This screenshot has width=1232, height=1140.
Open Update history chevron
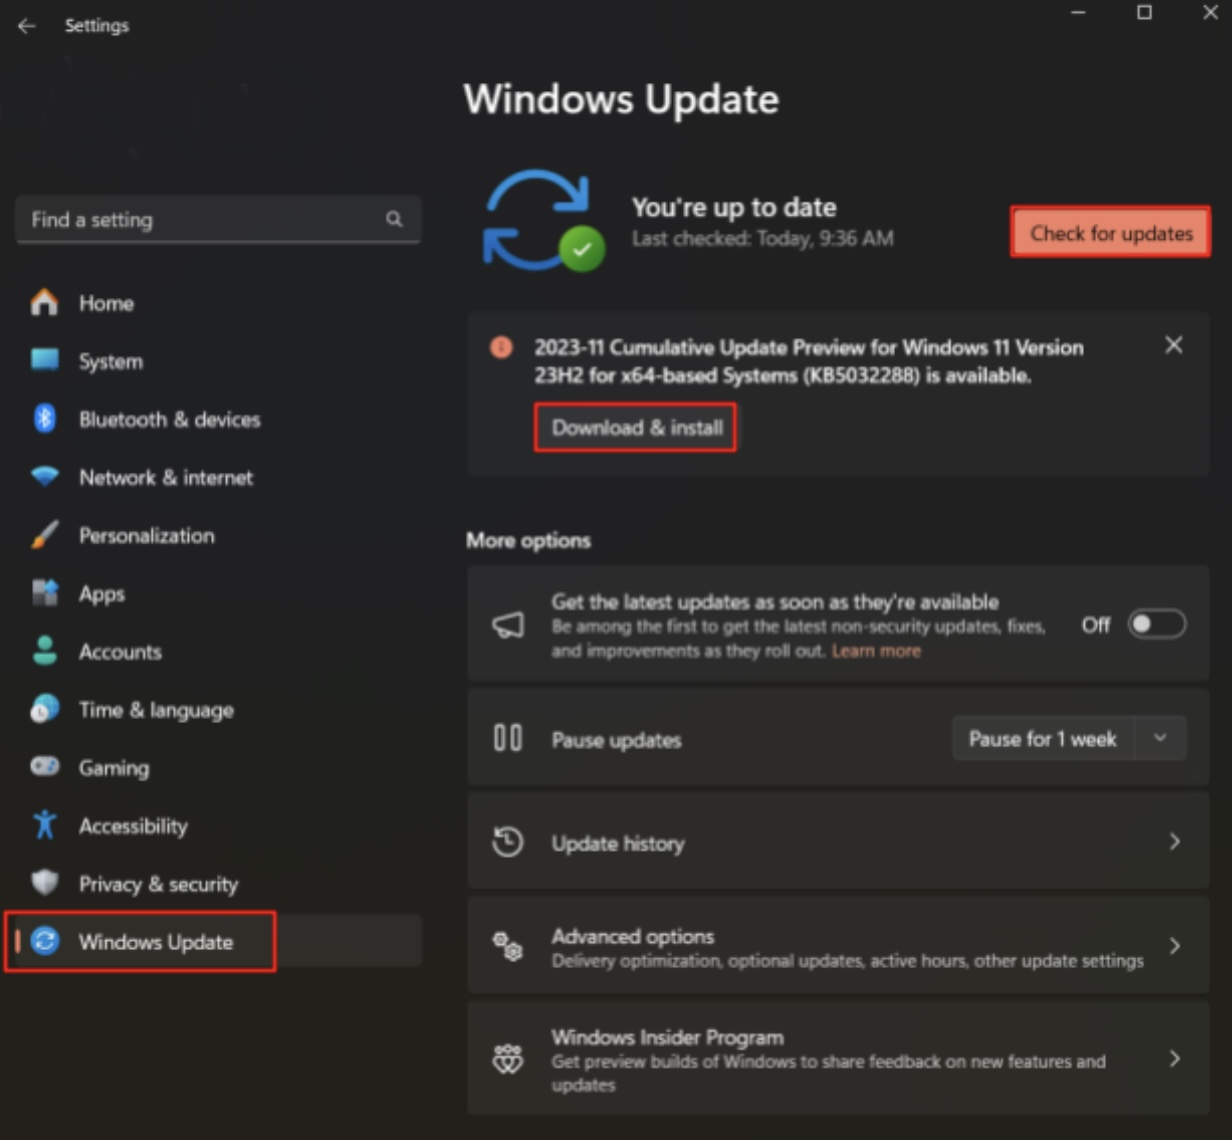(x=1174, y=842)
